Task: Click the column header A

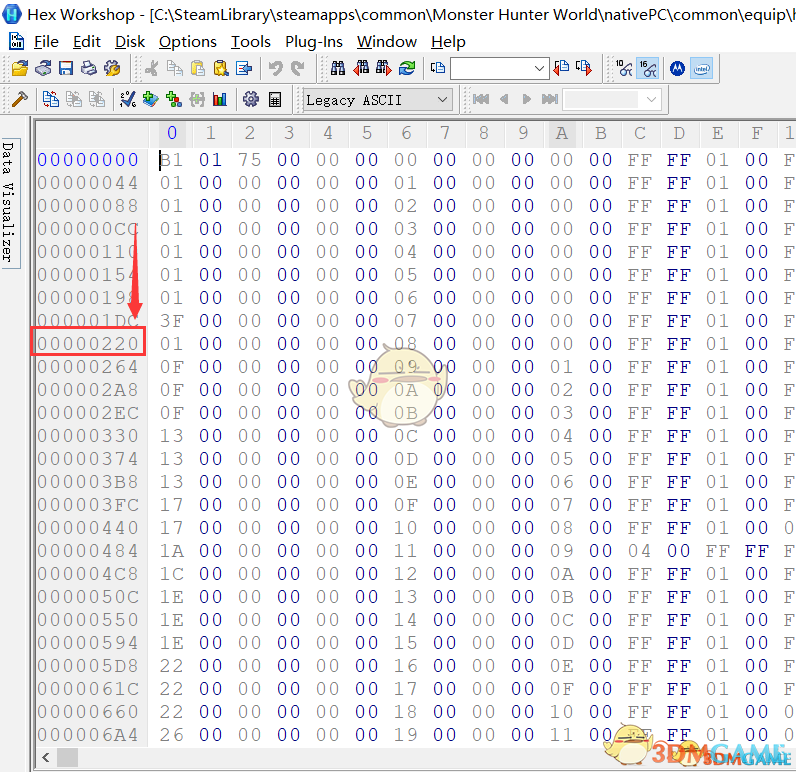Action: click(x=561, y=133)
